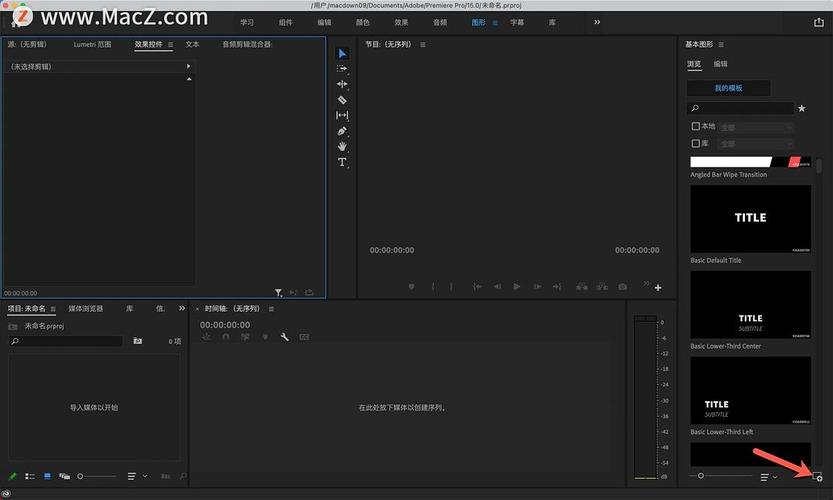Switch to the 编辑 tab in Essential Graphics
833x500 pixels.
click(720, 64)
